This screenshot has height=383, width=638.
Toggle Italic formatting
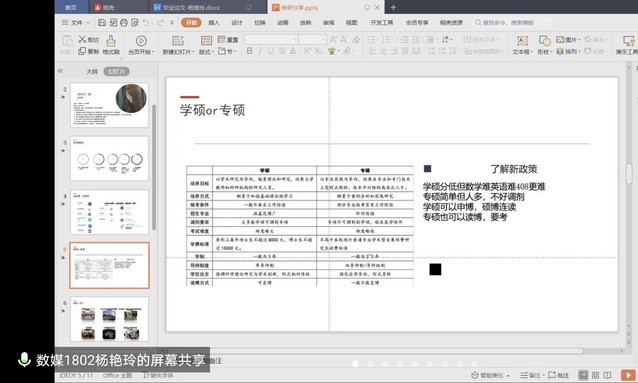tap(260, 51)
